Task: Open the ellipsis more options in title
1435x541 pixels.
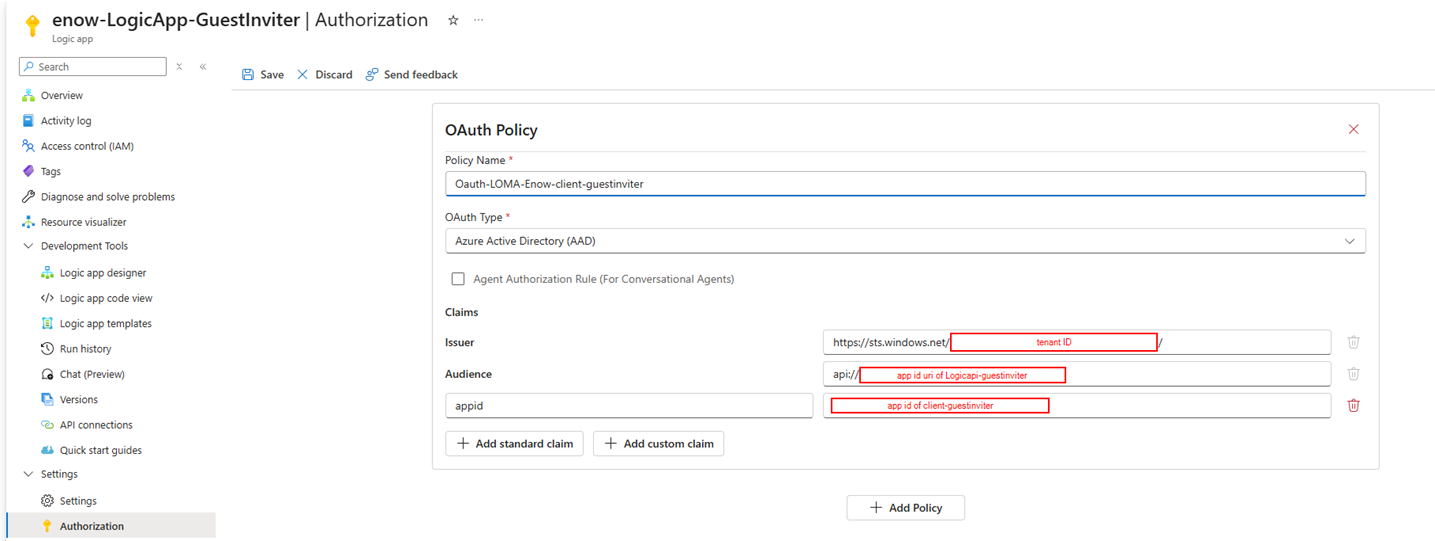Action: tap(478, 20)
